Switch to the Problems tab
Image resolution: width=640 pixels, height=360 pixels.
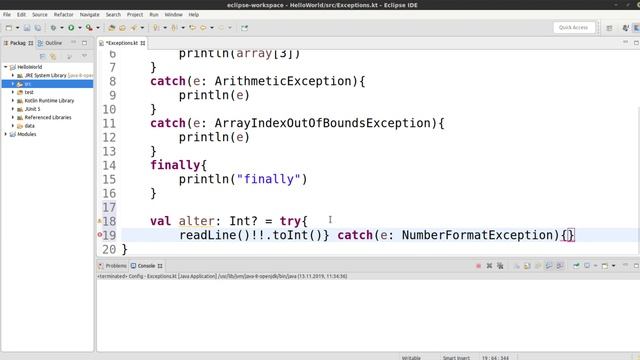(113, 266)
